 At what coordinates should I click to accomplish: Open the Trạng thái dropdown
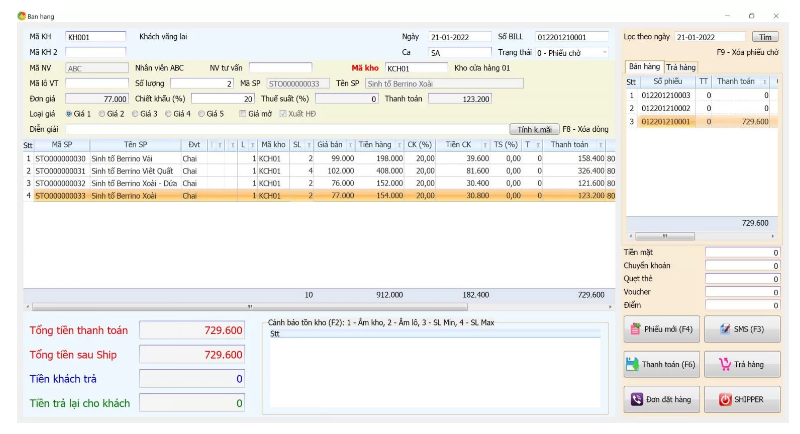pyautogui.click(x=605, y=52)
